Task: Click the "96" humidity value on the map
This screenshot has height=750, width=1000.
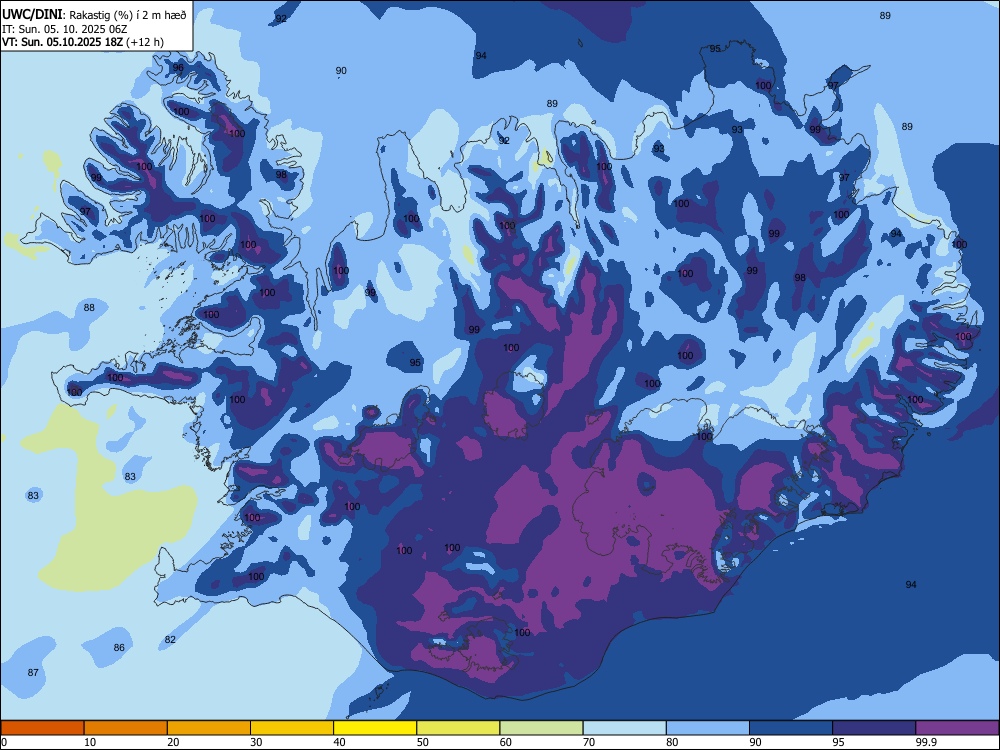Action: pyautogui.click(x=178, y=68)
